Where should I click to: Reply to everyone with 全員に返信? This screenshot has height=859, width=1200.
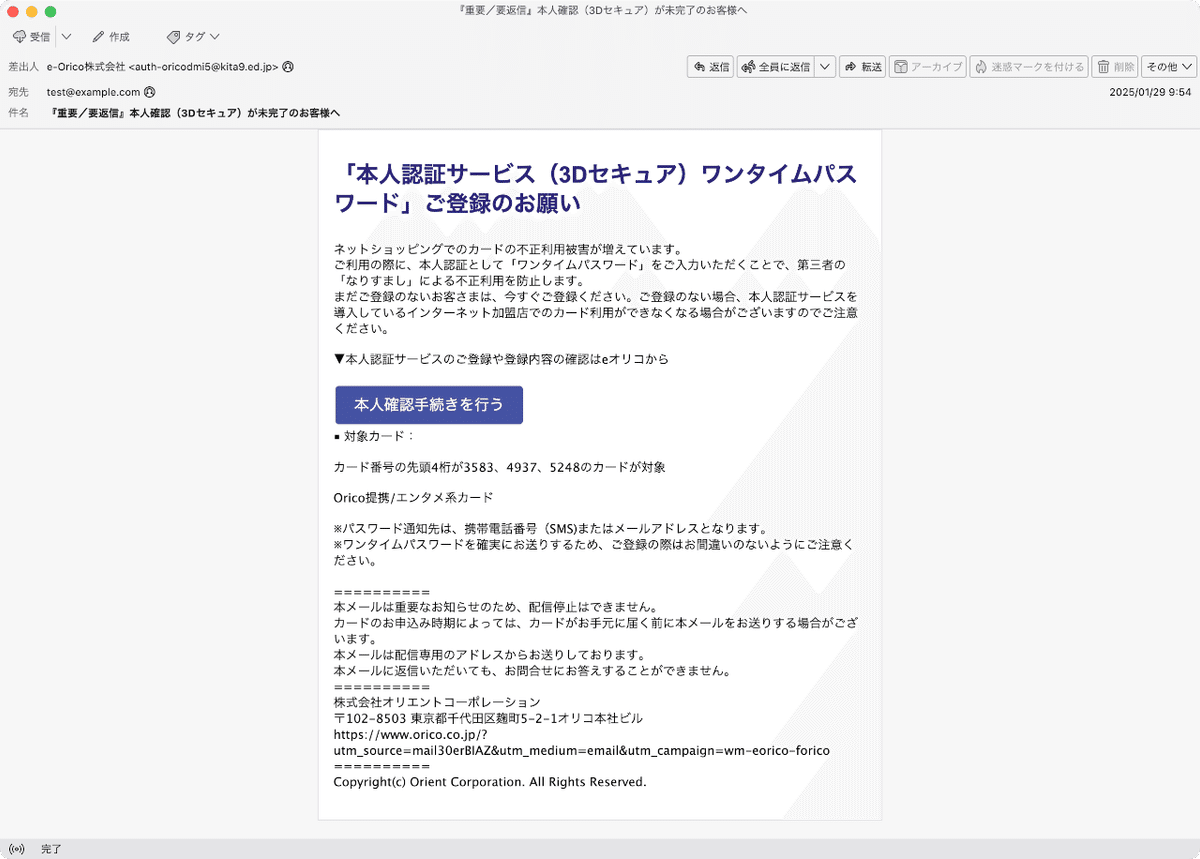tap(775, 67)
